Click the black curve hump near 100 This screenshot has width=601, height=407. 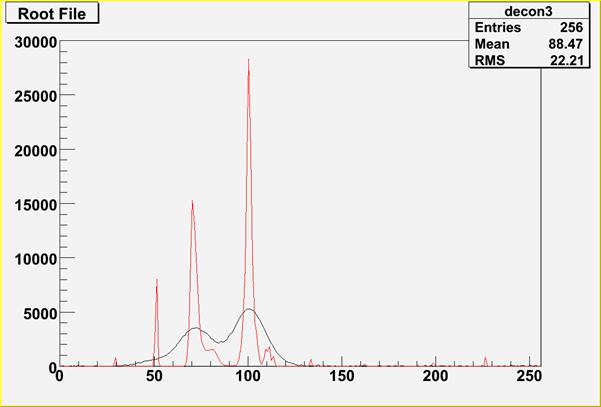click(249, 310)
